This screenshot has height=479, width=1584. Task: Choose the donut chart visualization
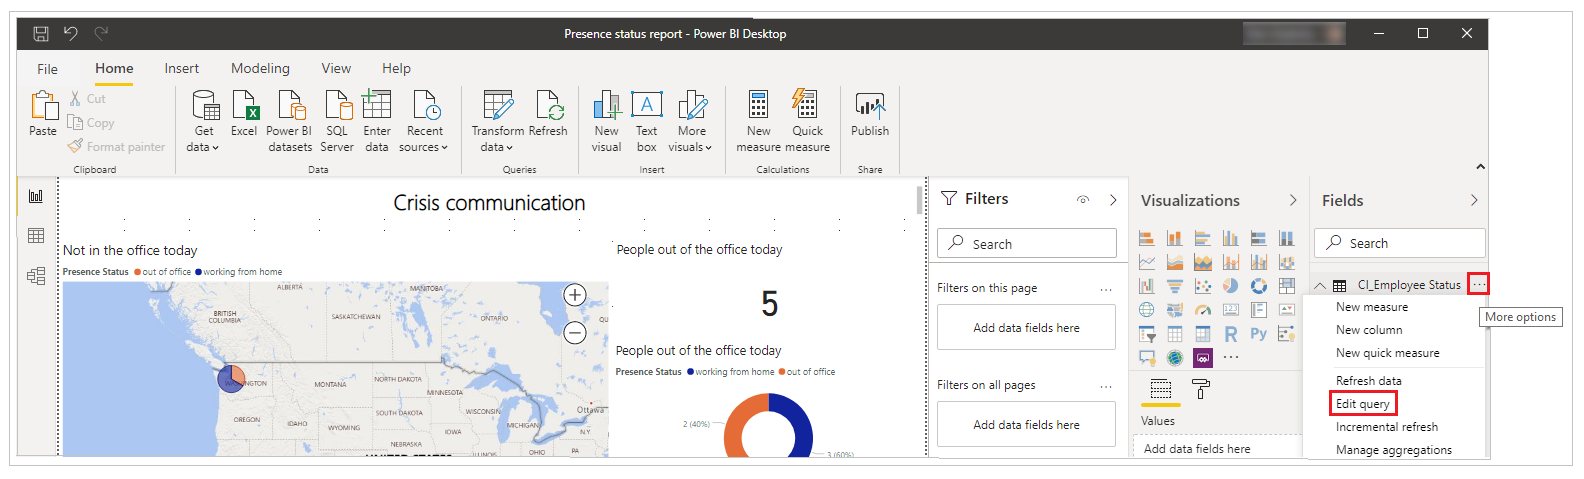[x=1259, y=286]
